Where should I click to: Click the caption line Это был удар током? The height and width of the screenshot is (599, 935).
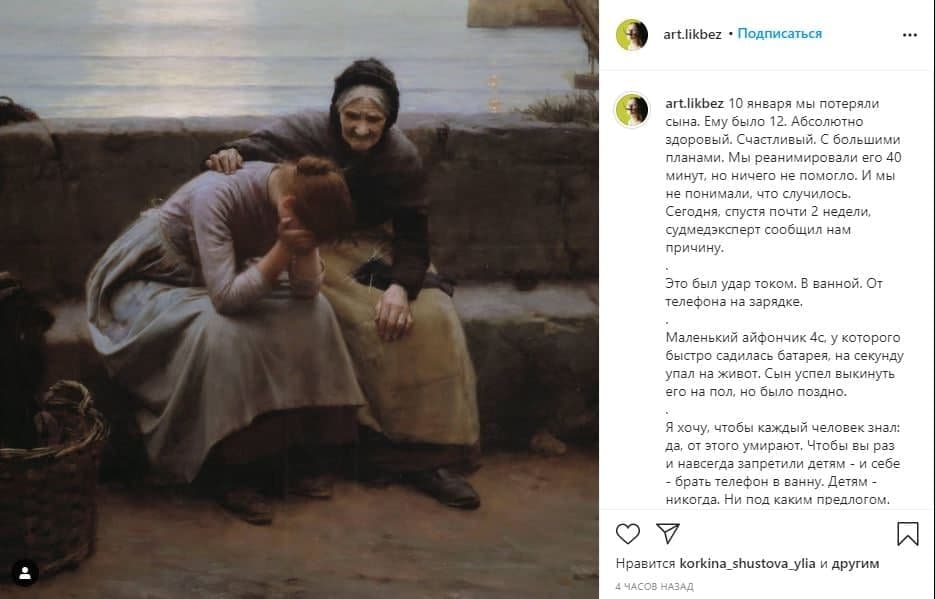[774, 292]
